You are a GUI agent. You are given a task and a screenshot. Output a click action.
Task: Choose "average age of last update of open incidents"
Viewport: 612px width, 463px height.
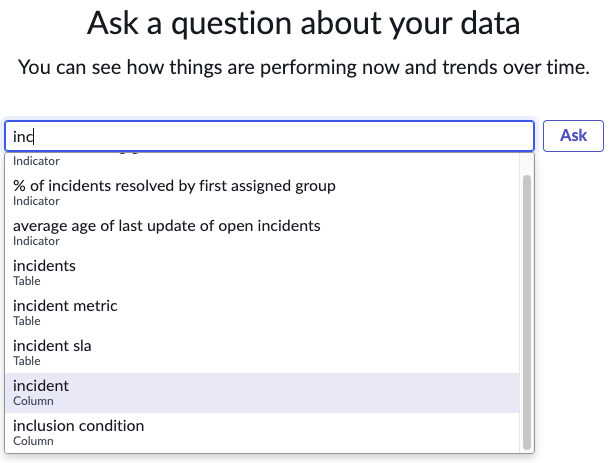tap(262, 233)
